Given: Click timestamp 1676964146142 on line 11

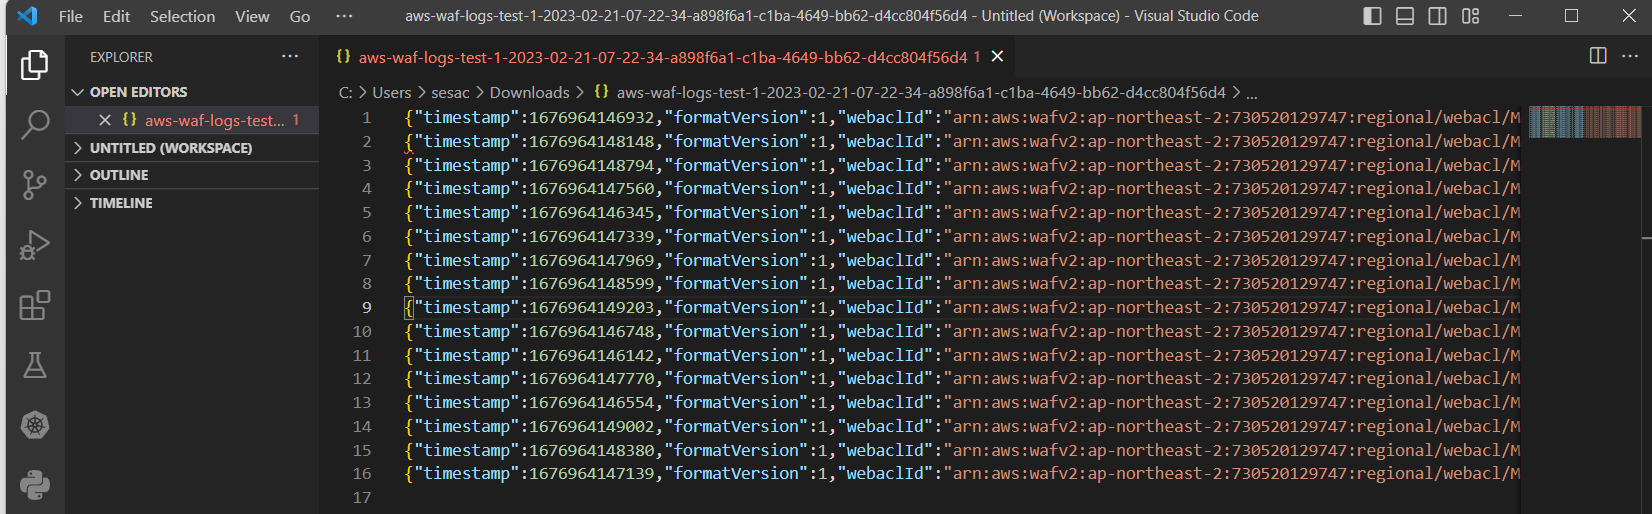Looking at the screenshot, I should pos(592,355).
